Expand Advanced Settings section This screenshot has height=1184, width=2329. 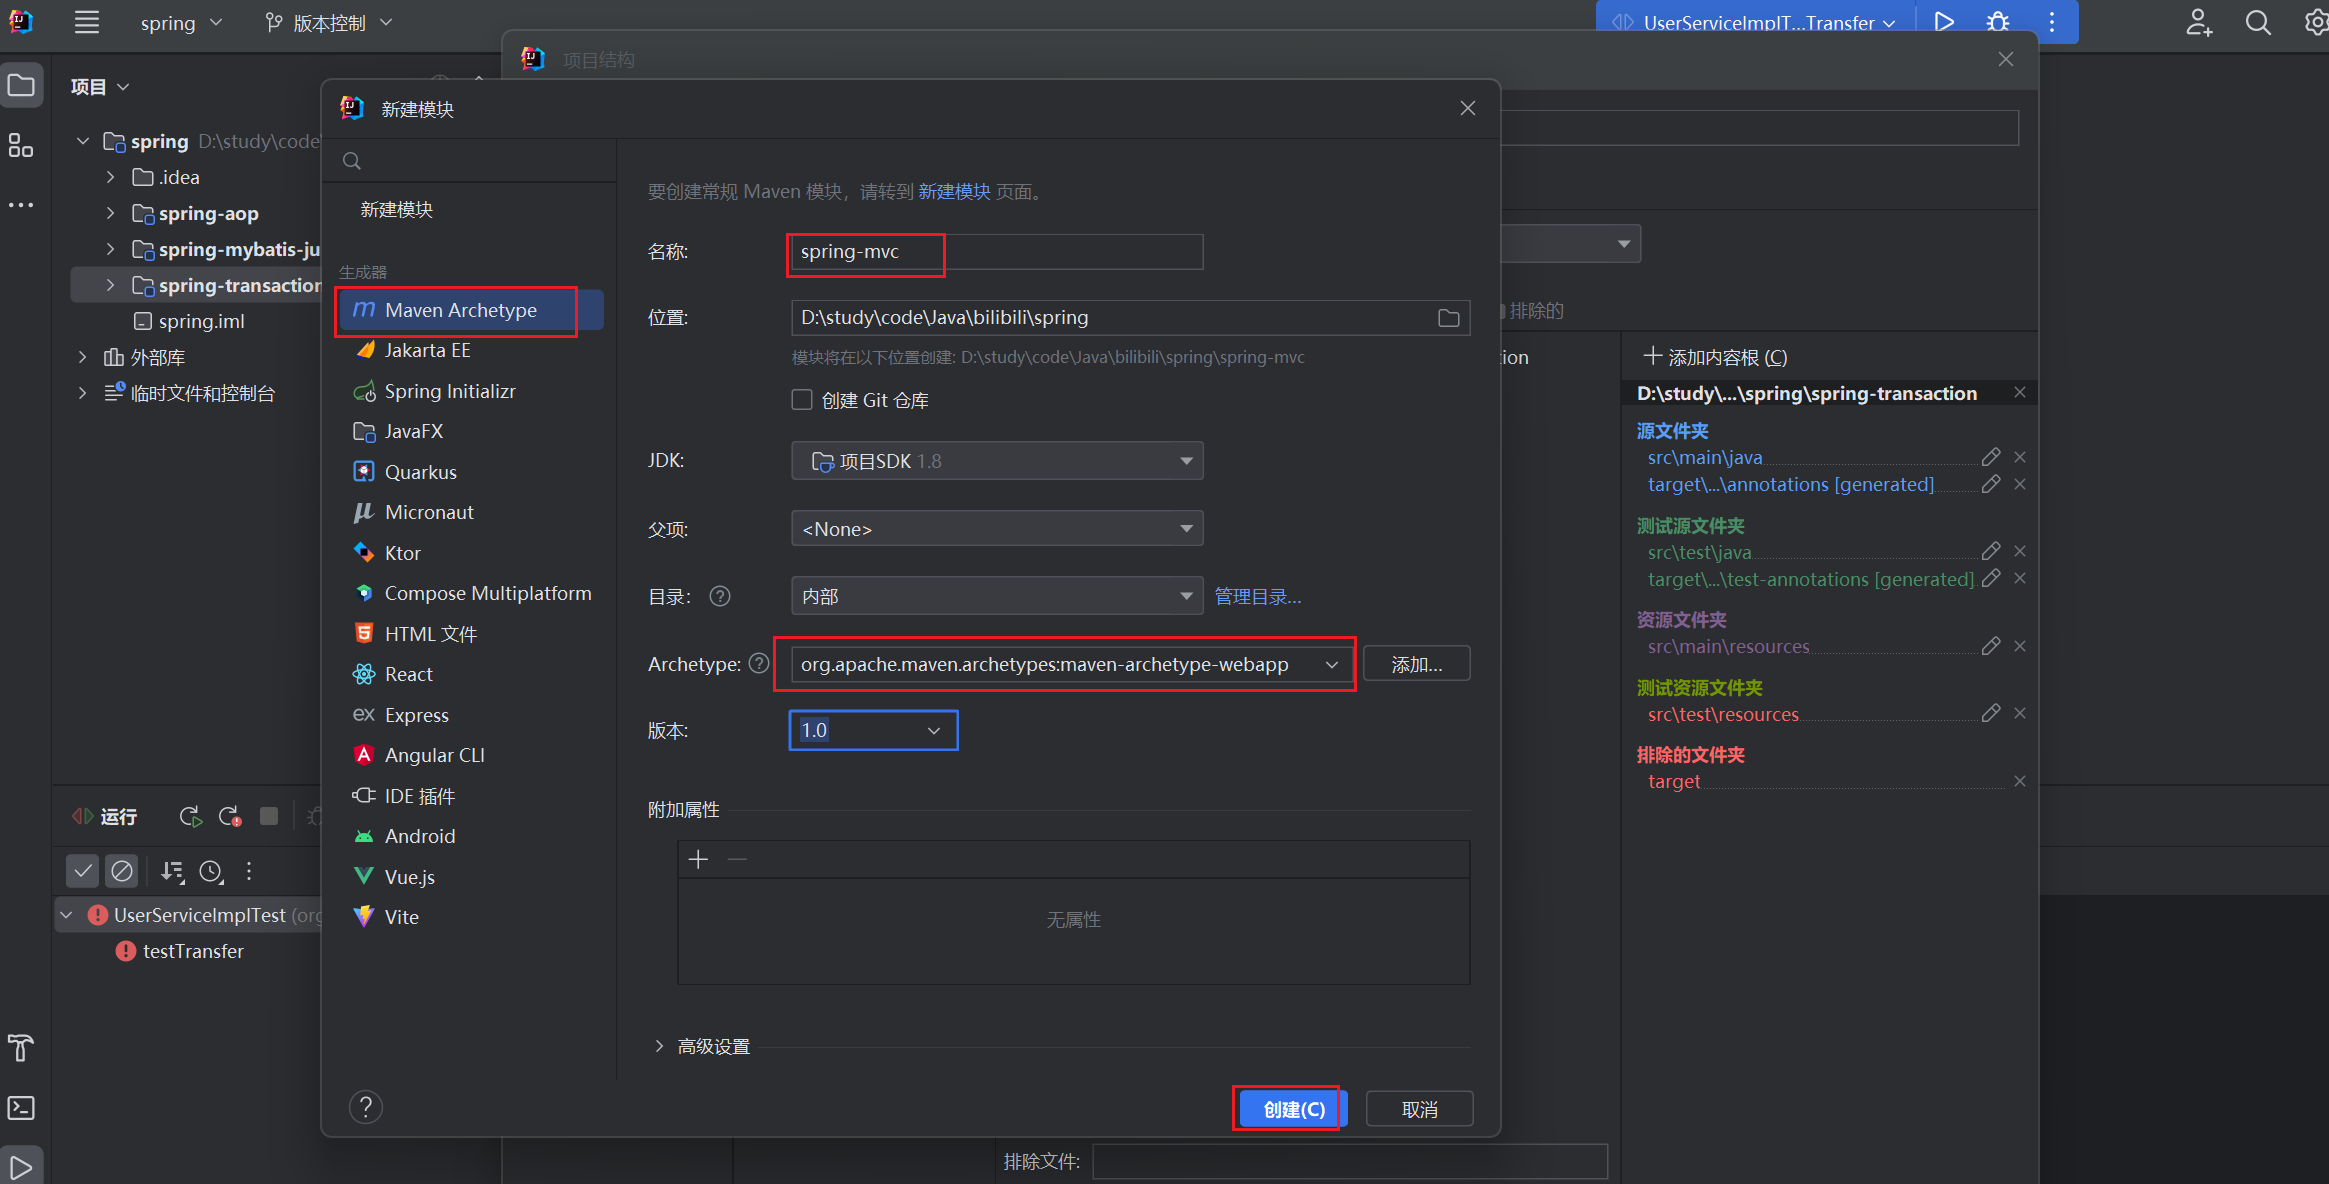click(659, 1046)
